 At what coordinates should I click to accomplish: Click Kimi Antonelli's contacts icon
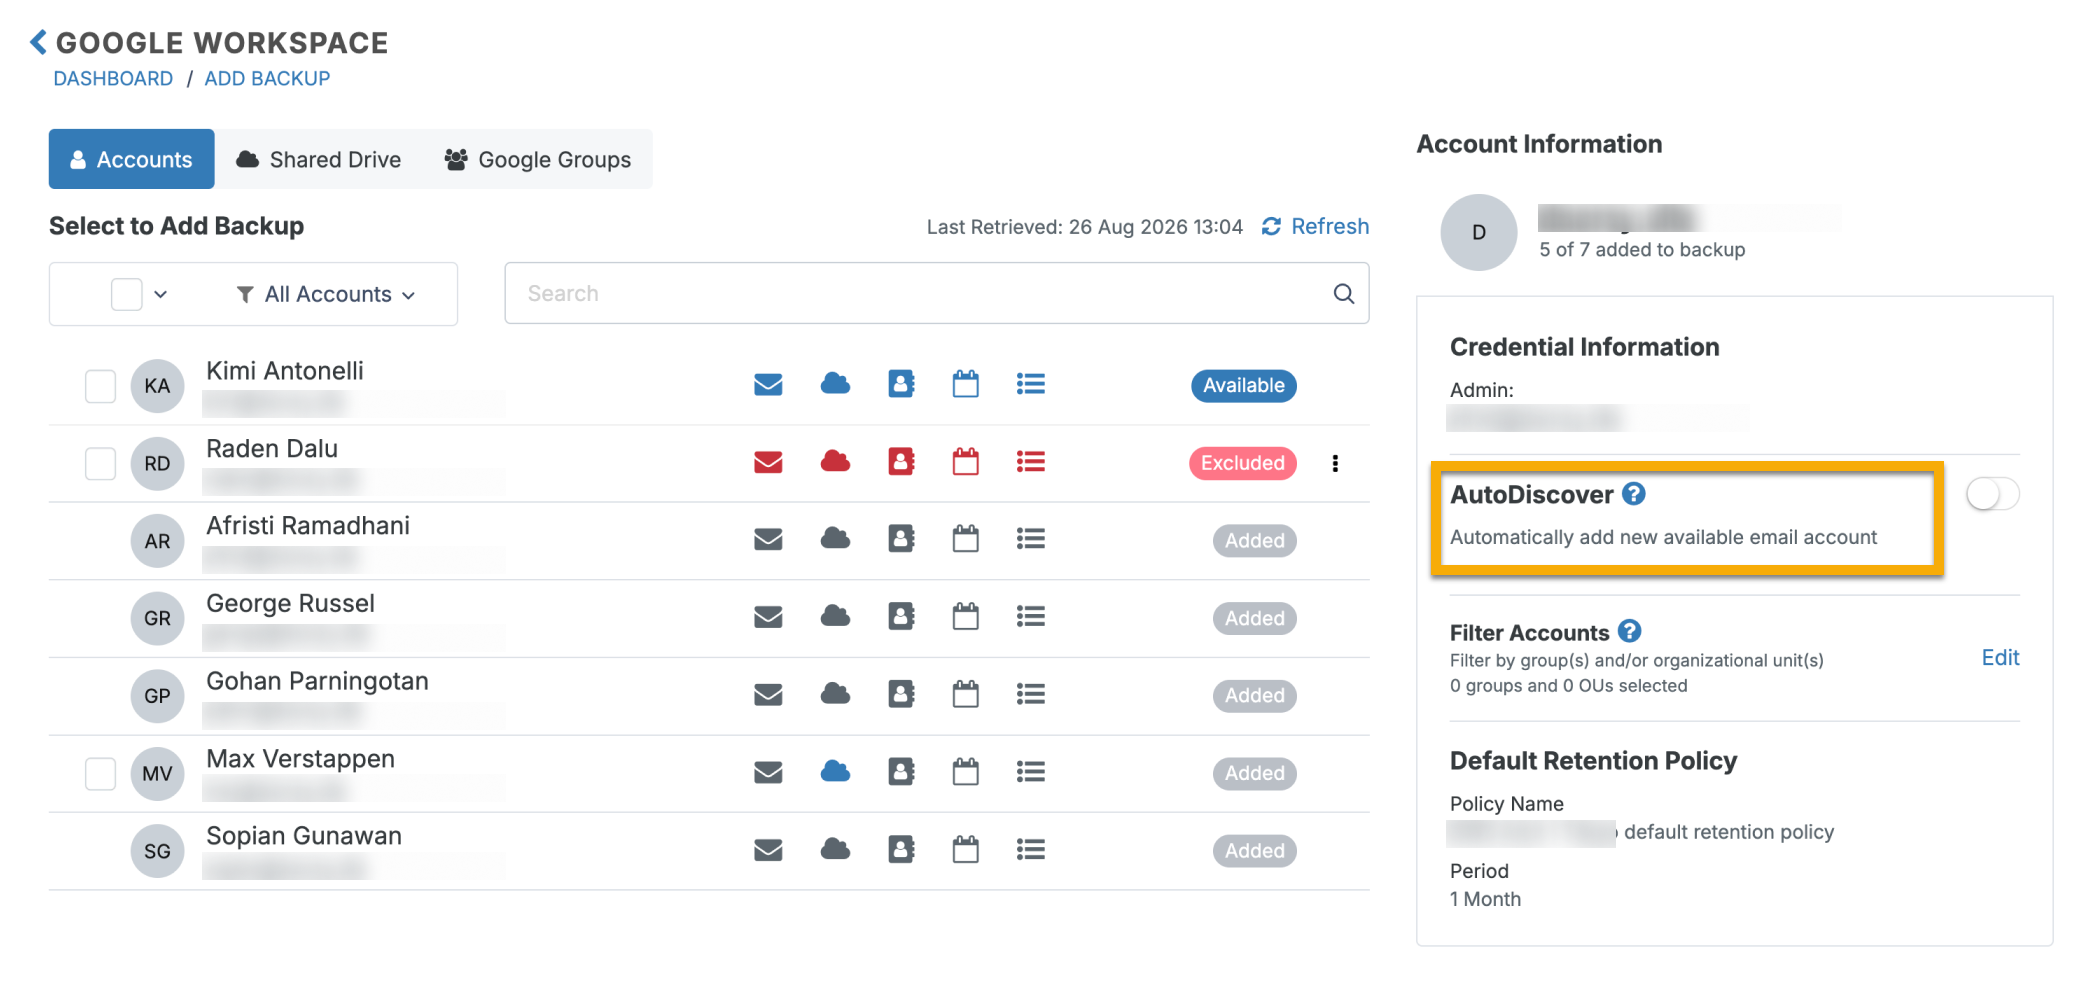(x=901, y=383)
